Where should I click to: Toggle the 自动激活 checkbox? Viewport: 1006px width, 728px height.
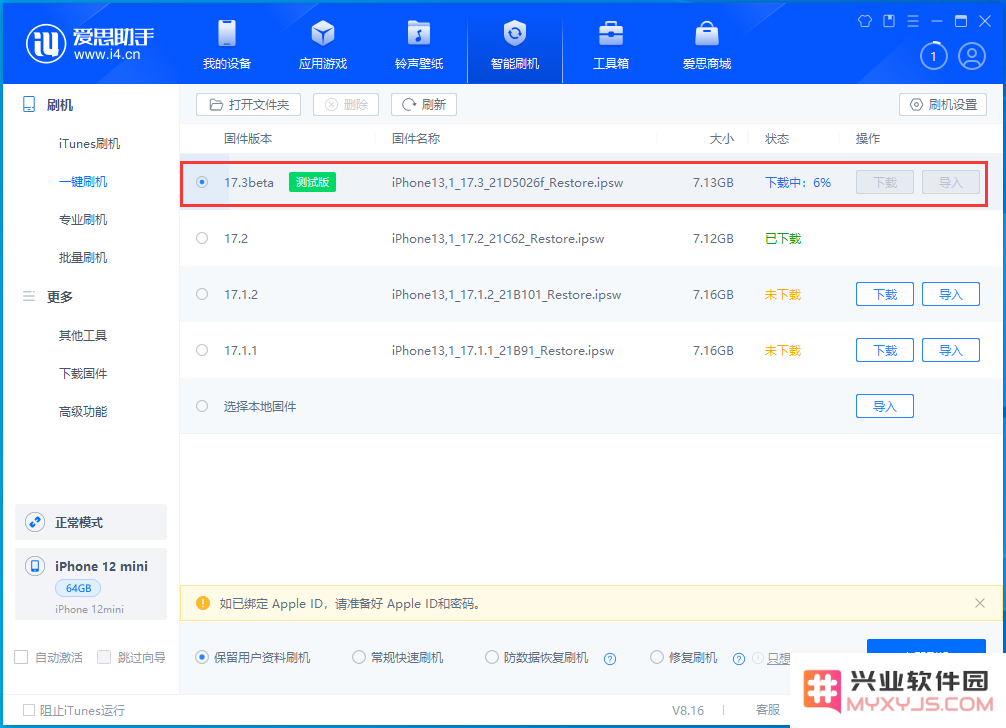tap(21, 657)
